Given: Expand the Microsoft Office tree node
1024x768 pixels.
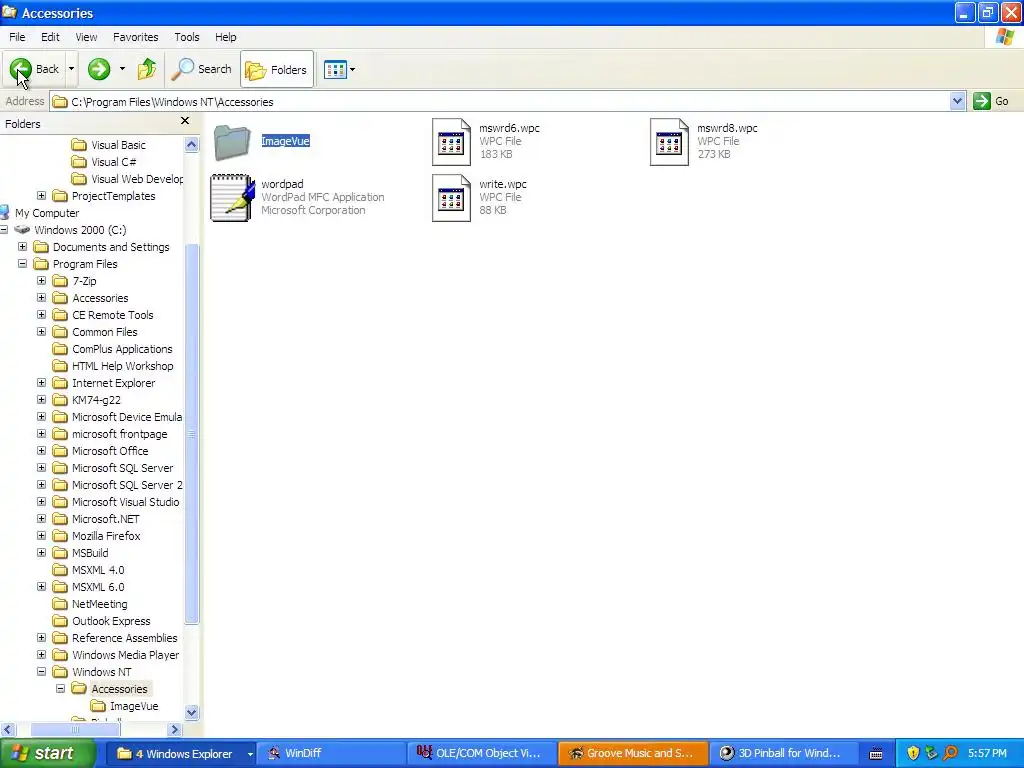Looking at the screenshot, I should point(41,451).
